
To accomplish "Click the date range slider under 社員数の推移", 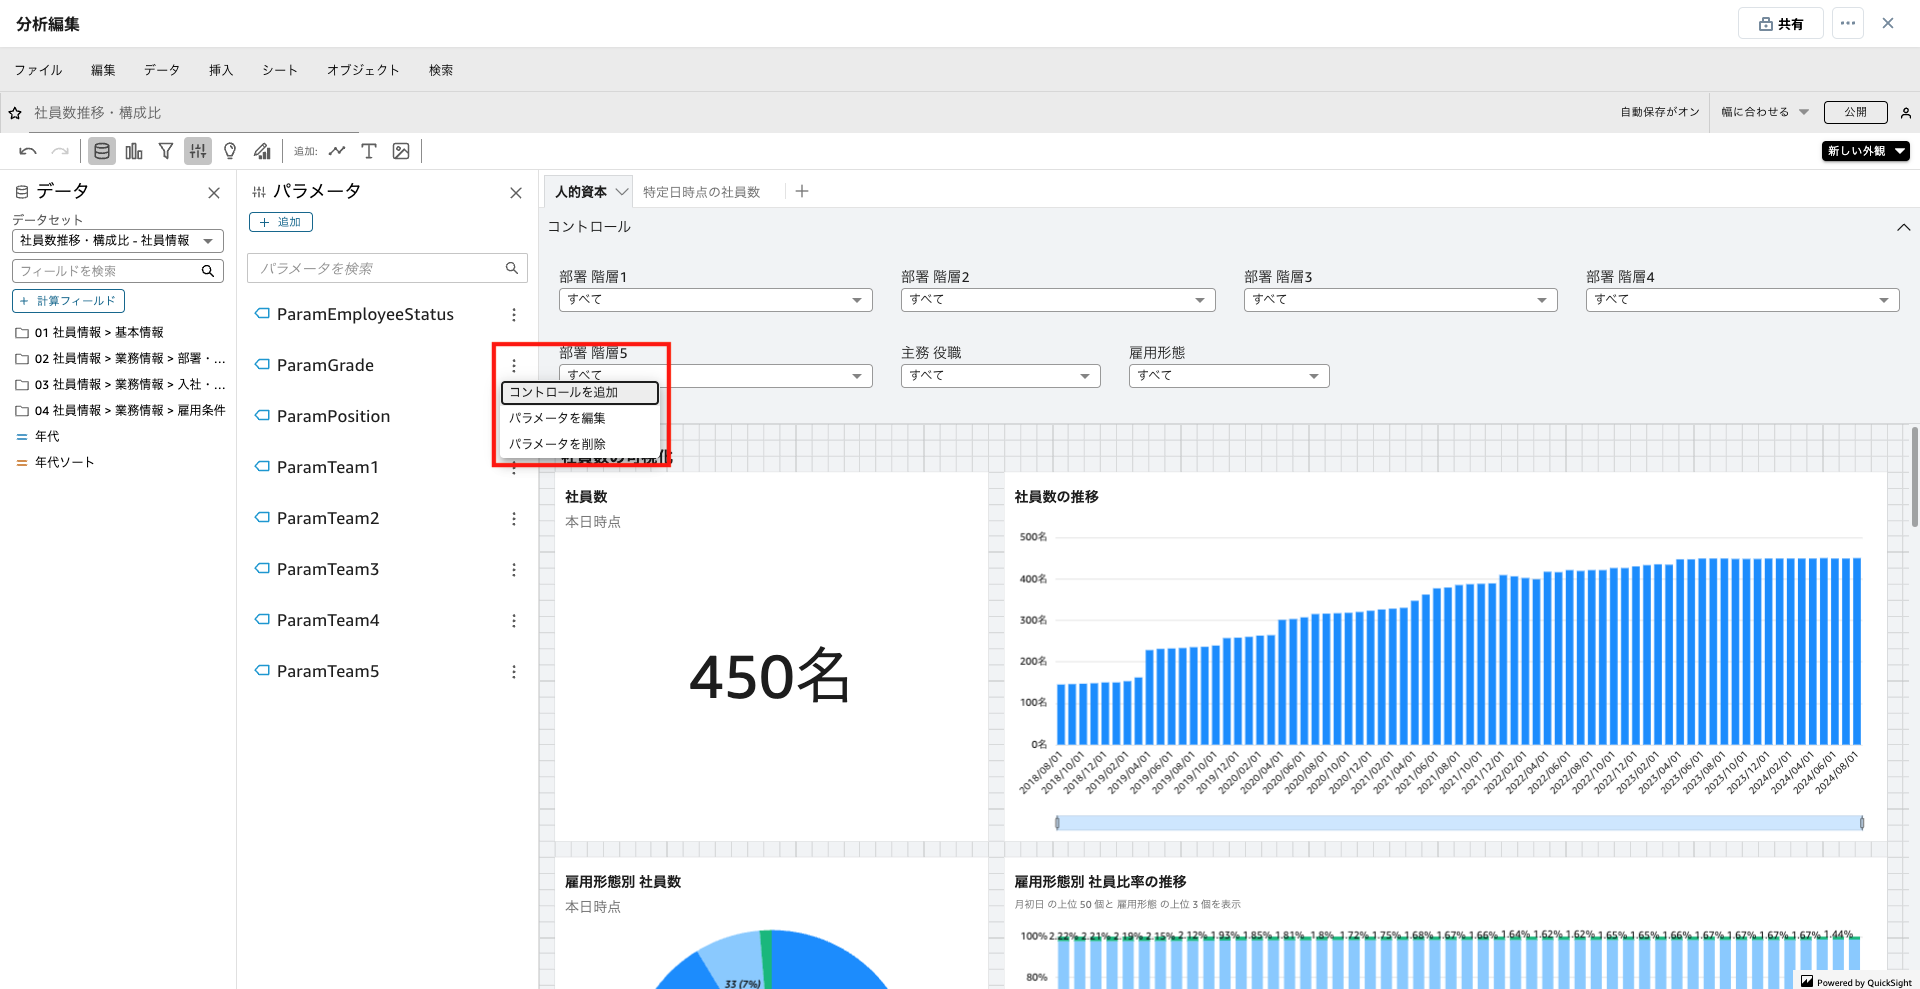I will (1459, 823).
